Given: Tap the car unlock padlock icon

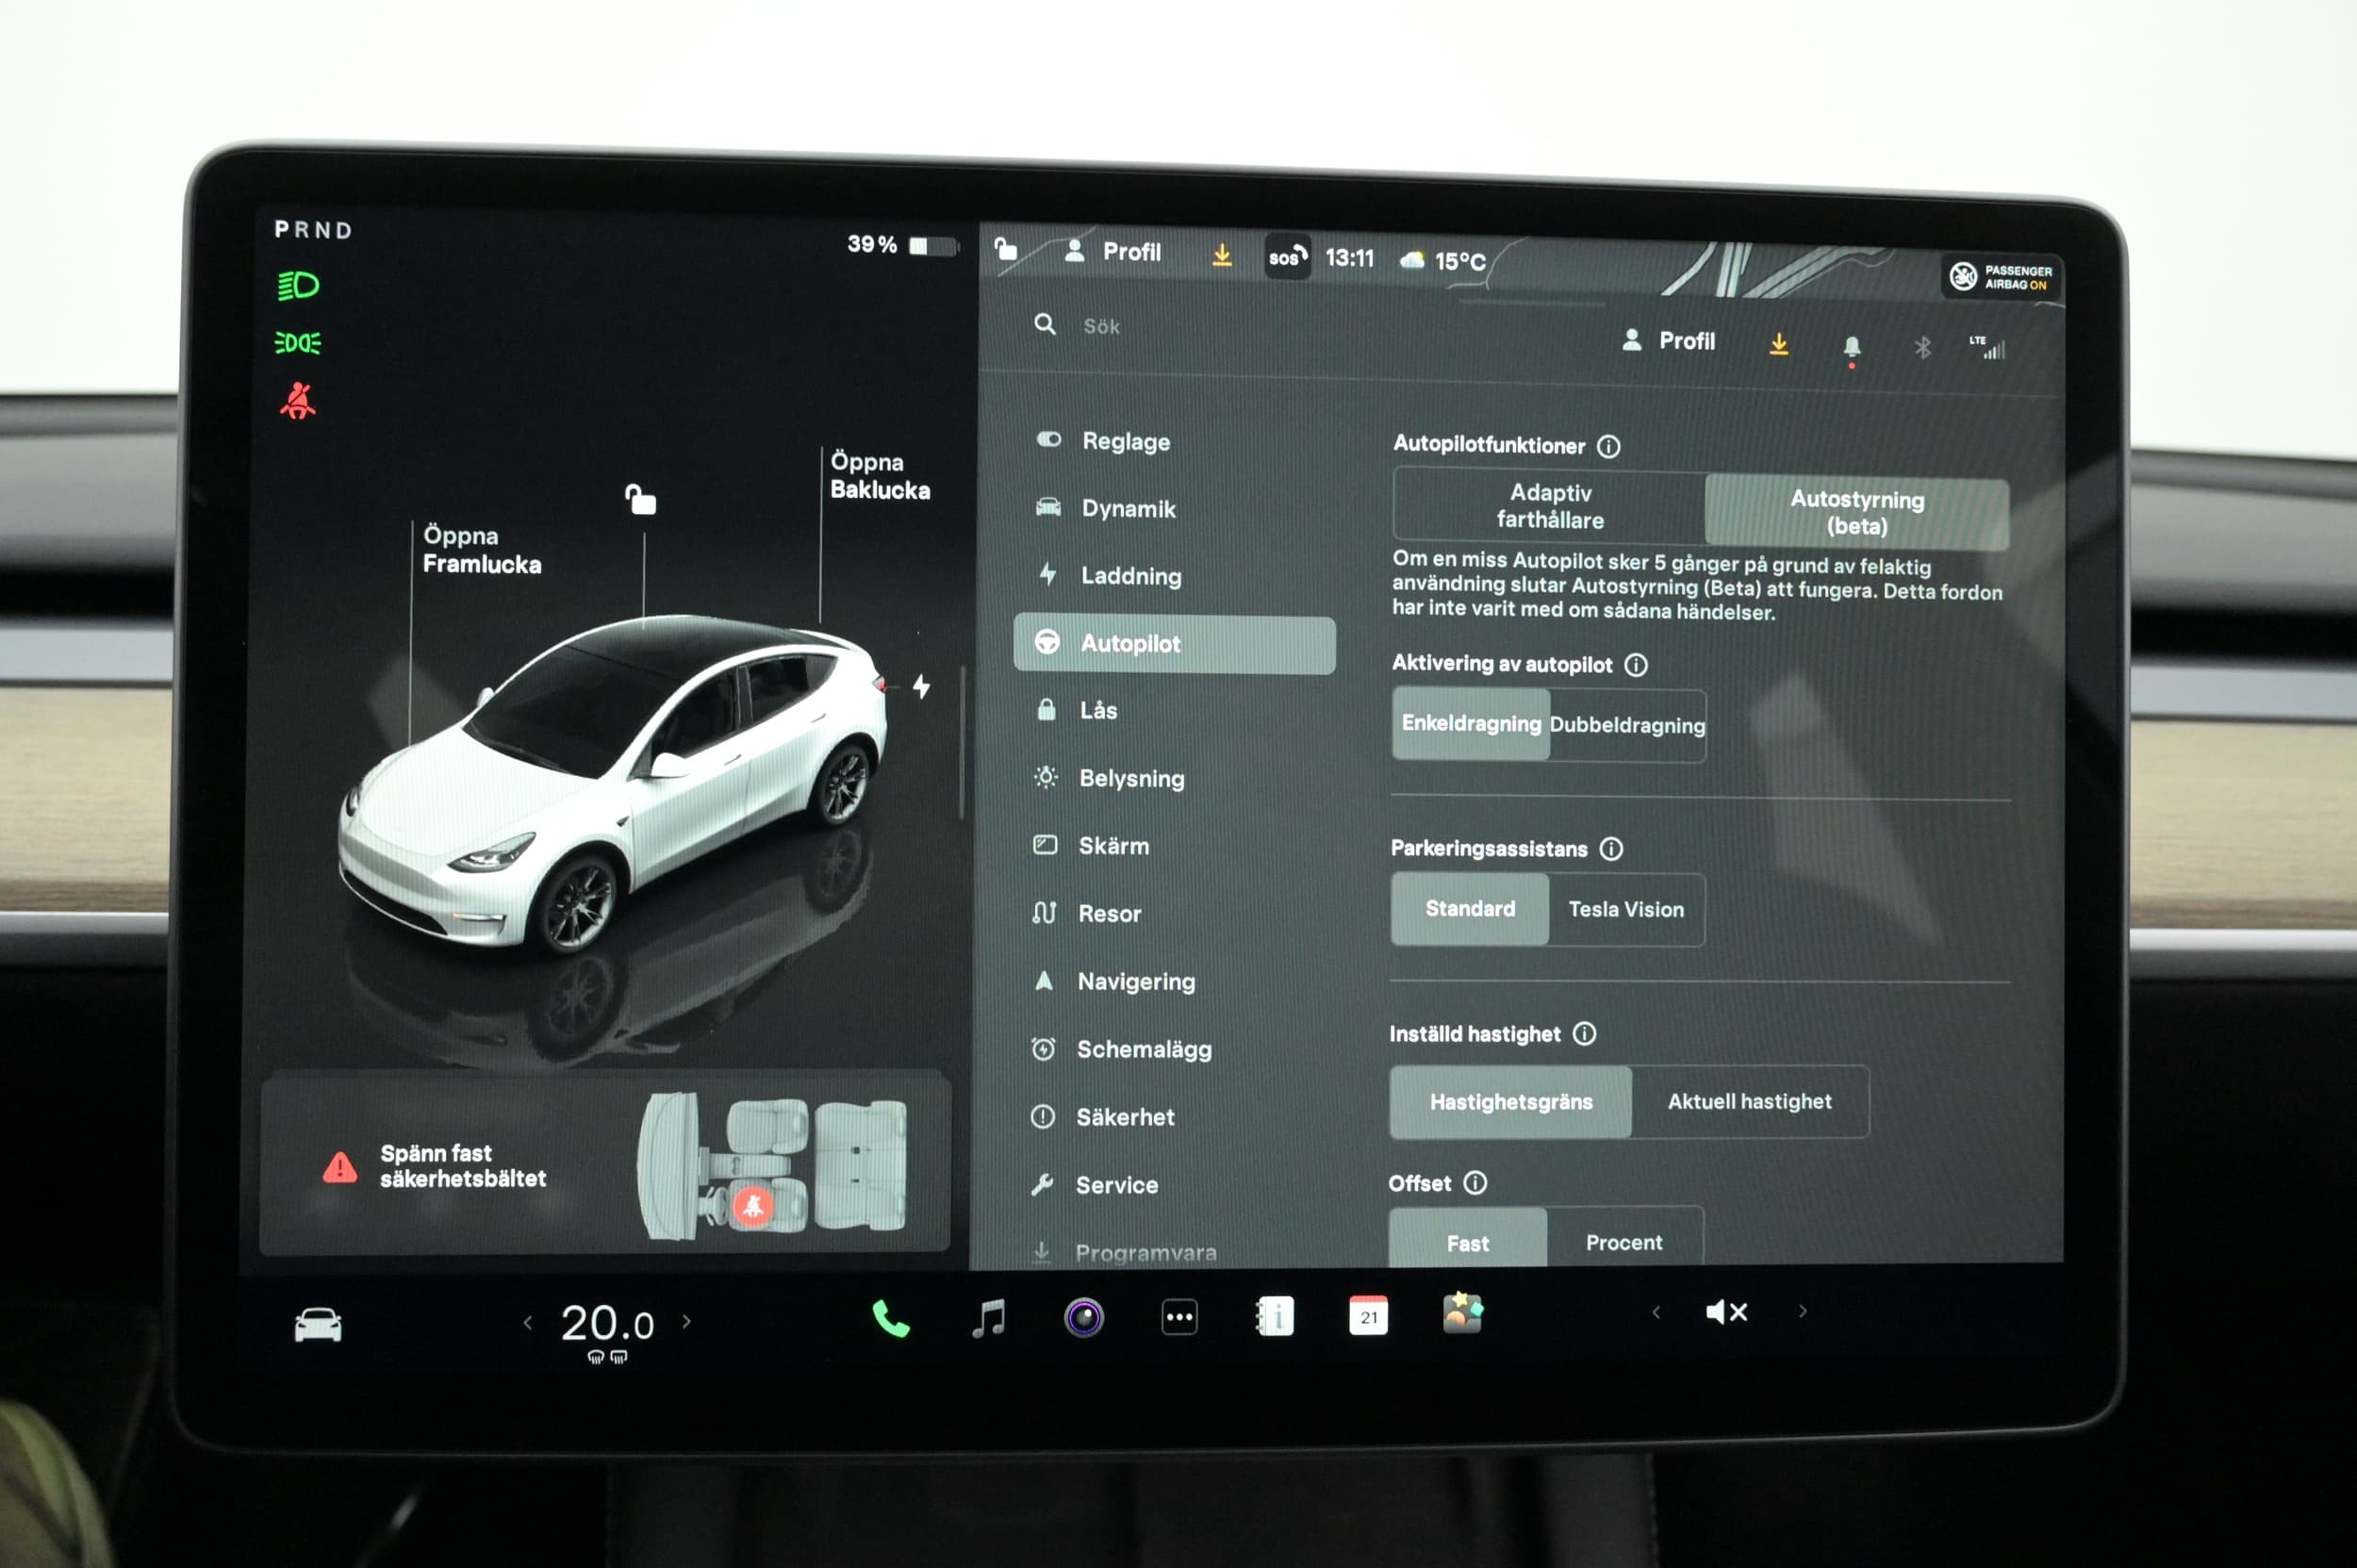Looking at the screenshot, I should [x=640, y=499].
